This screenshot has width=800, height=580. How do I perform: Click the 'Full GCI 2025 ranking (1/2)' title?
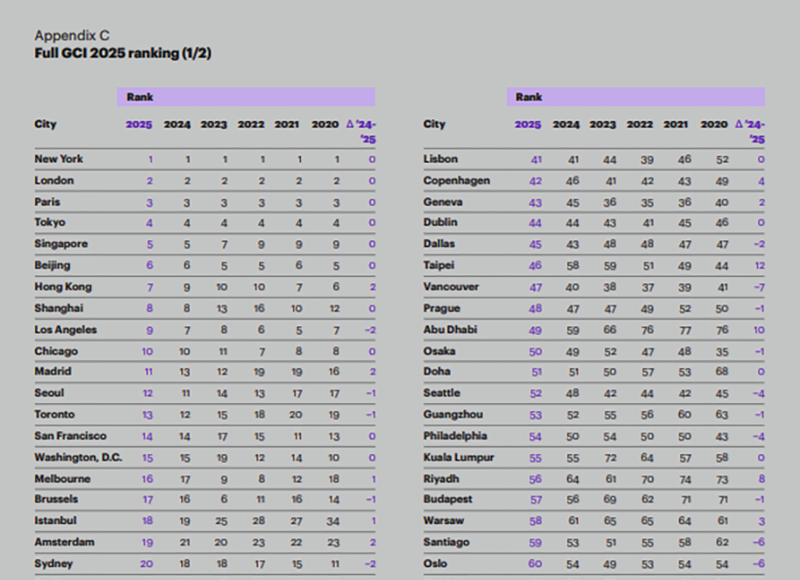pyautogui.click(x=123, y=53)
